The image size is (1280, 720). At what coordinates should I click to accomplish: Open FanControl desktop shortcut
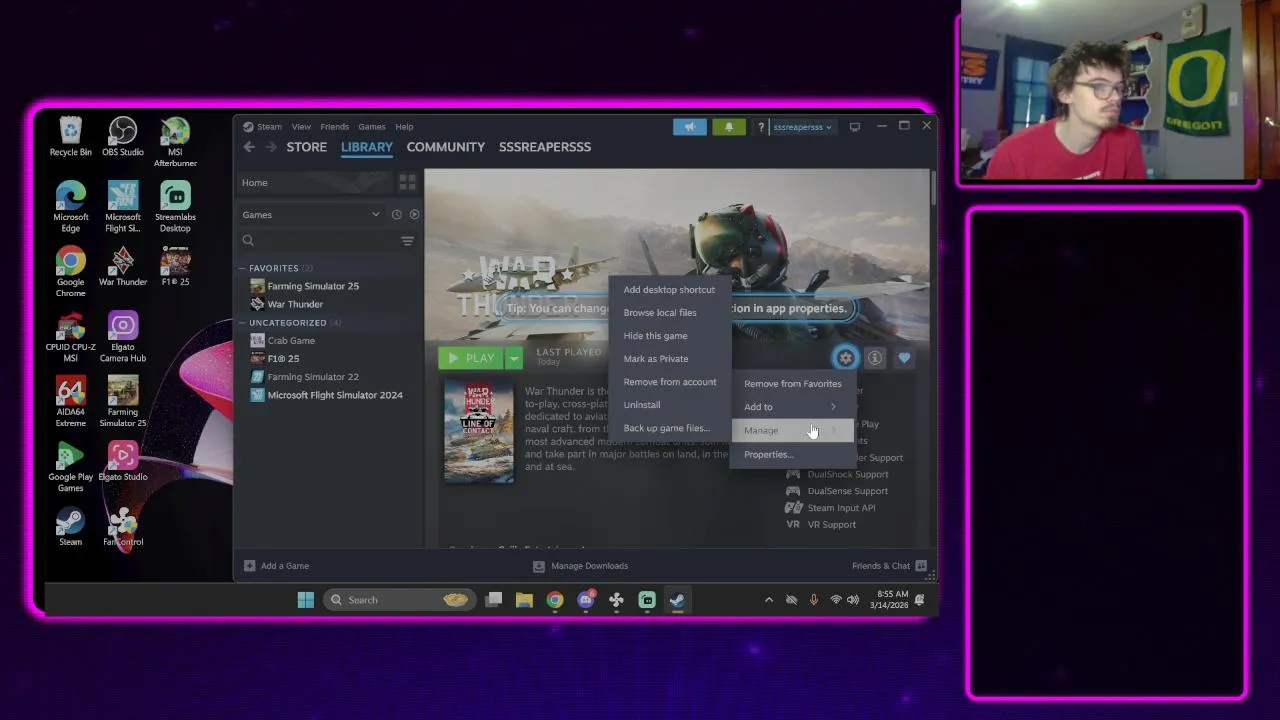click(123, 526)
